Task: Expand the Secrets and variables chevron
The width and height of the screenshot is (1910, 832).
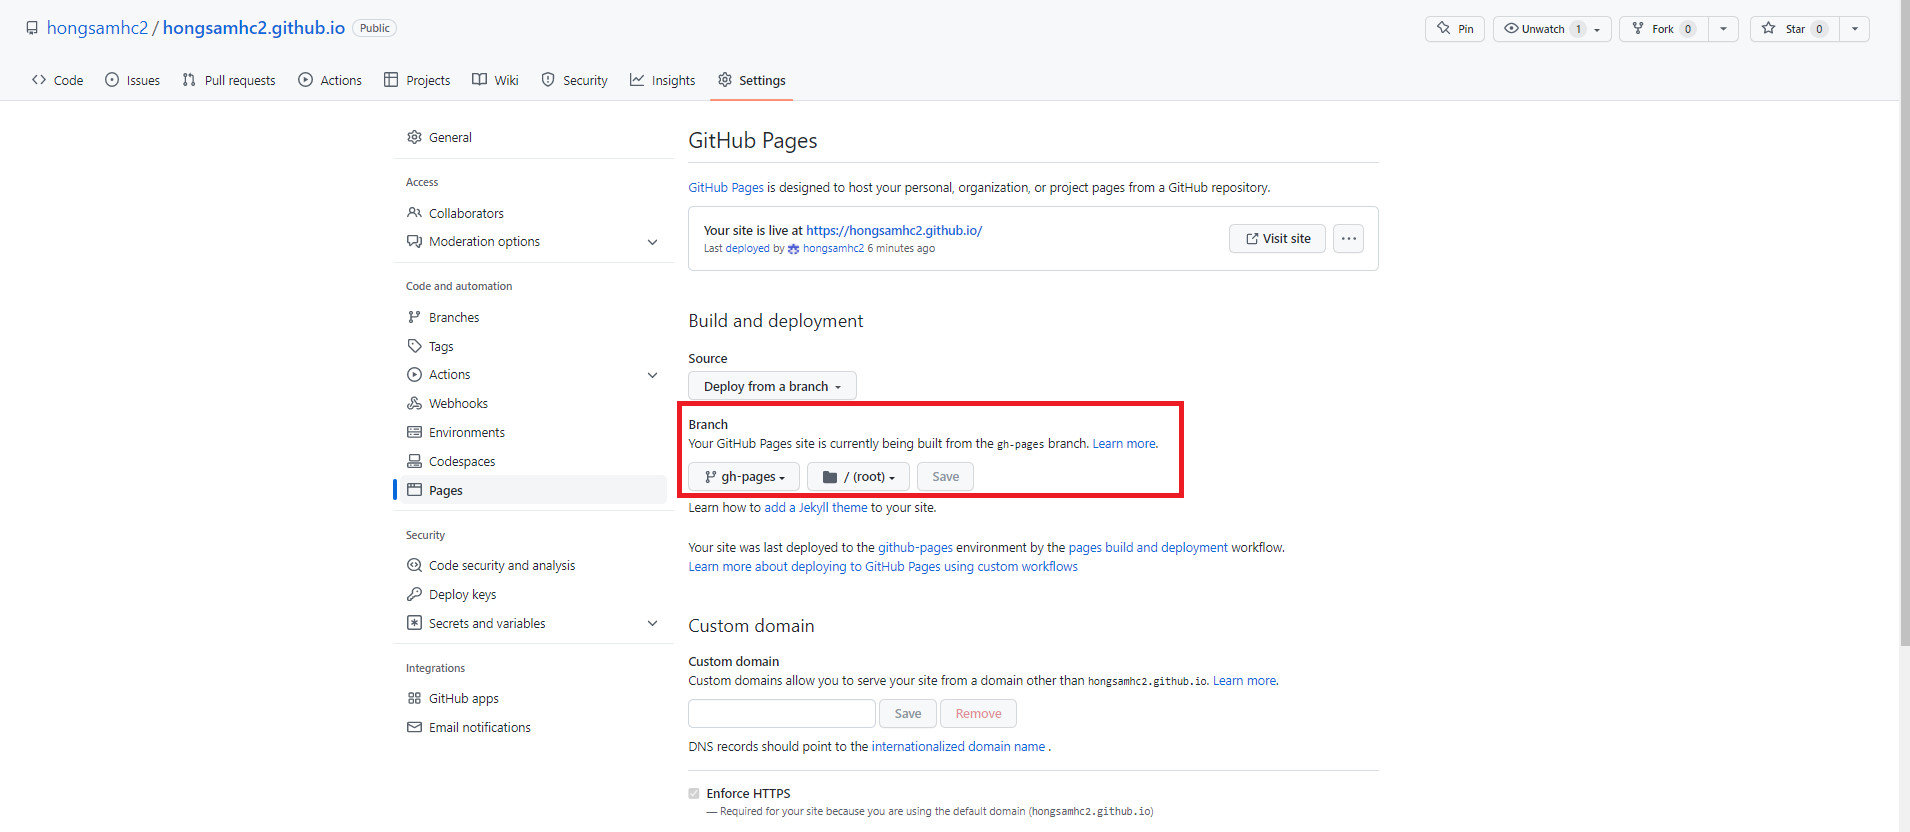Action: 652,623
